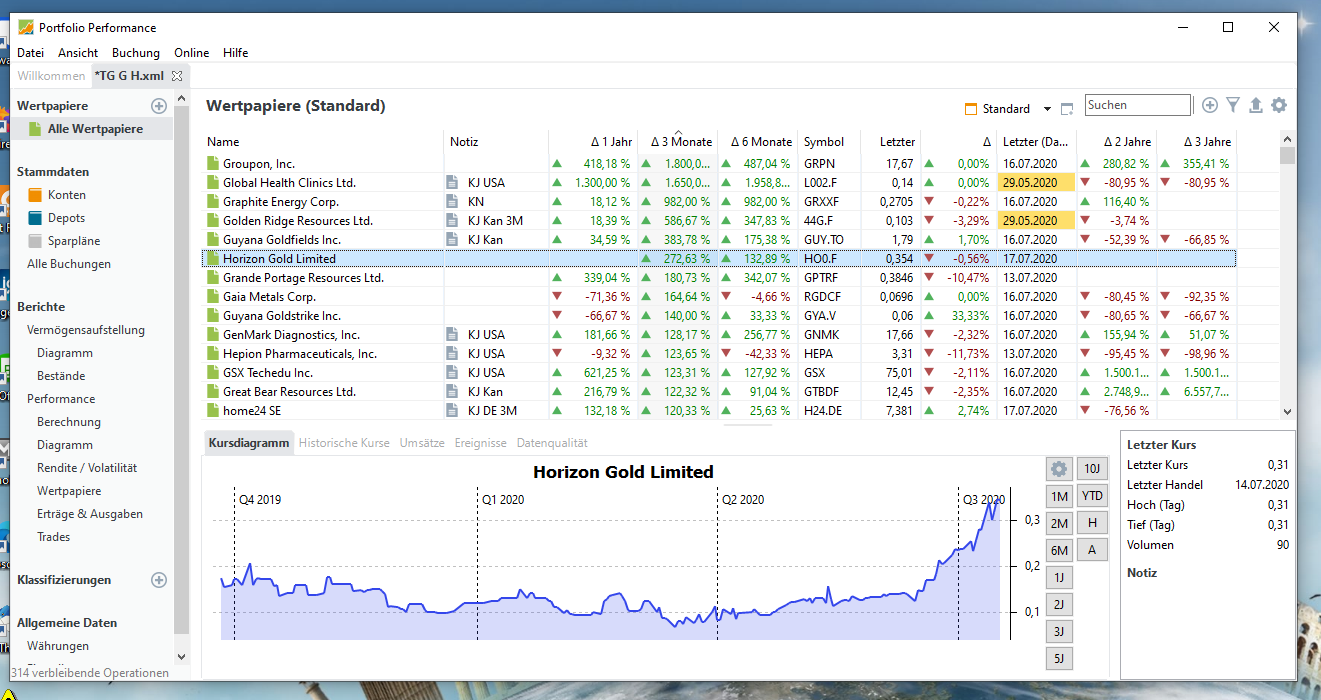Click the note icon in Global Health Clinics row
Screen dimensions: 1321x700
[x=452, y=183]
